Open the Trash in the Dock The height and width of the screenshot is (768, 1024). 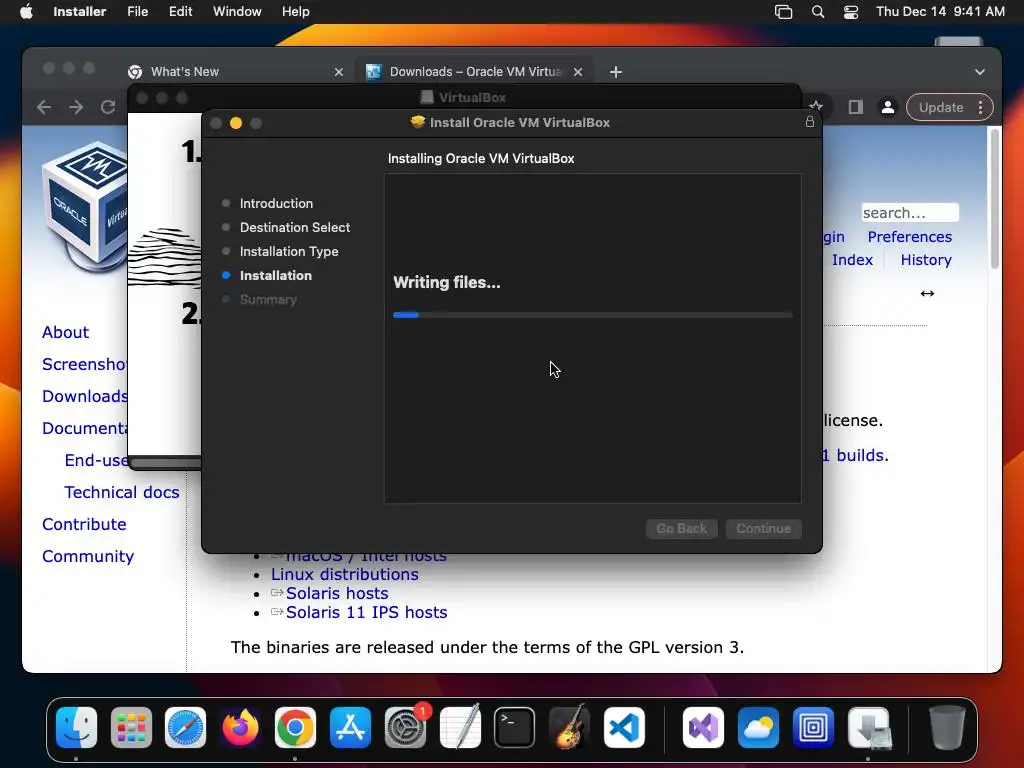point(947,727)
